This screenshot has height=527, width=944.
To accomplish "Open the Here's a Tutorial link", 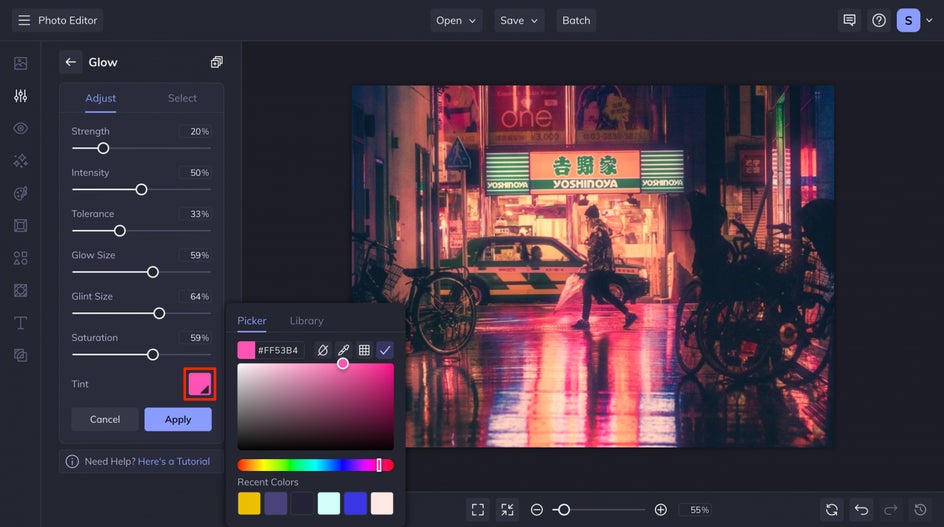I will pos(174,462).
